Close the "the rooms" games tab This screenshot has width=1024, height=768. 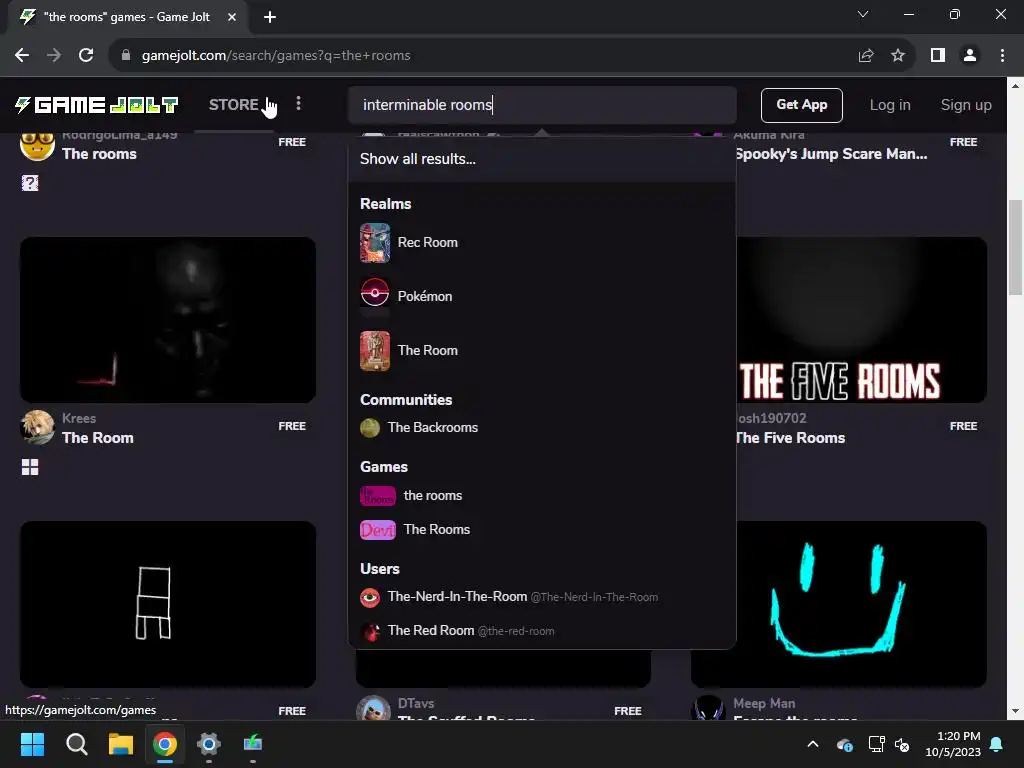(232, 17)
